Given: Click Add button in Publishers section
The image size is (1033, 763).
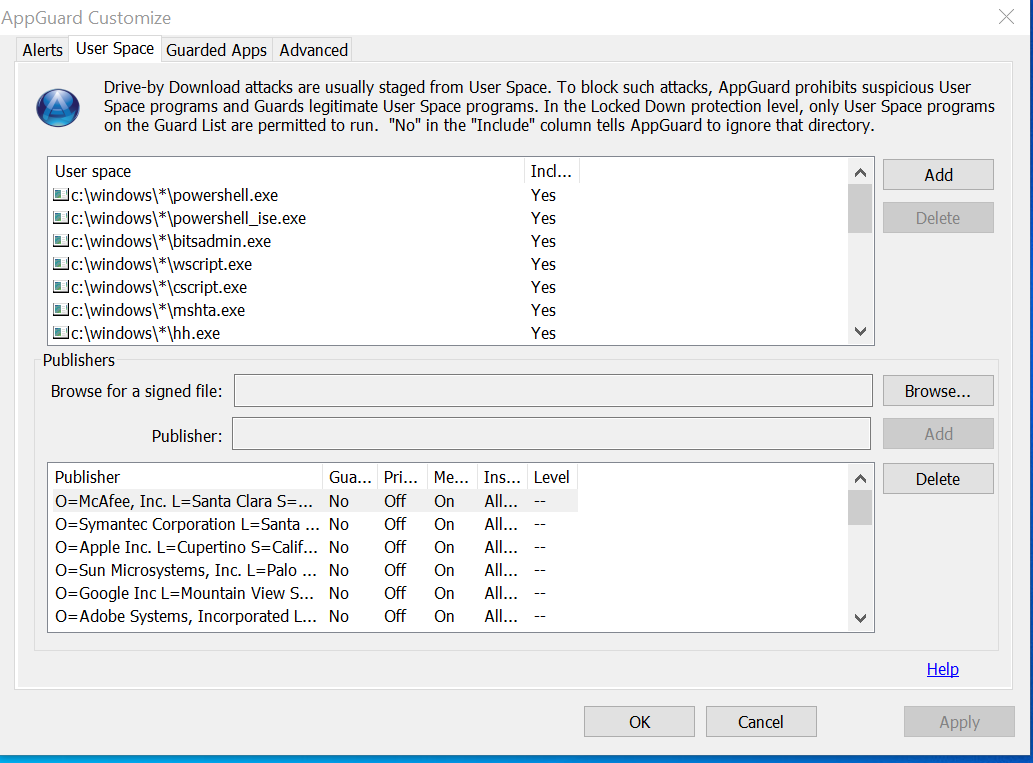Looking at the screenshot, I should (938, 434).
